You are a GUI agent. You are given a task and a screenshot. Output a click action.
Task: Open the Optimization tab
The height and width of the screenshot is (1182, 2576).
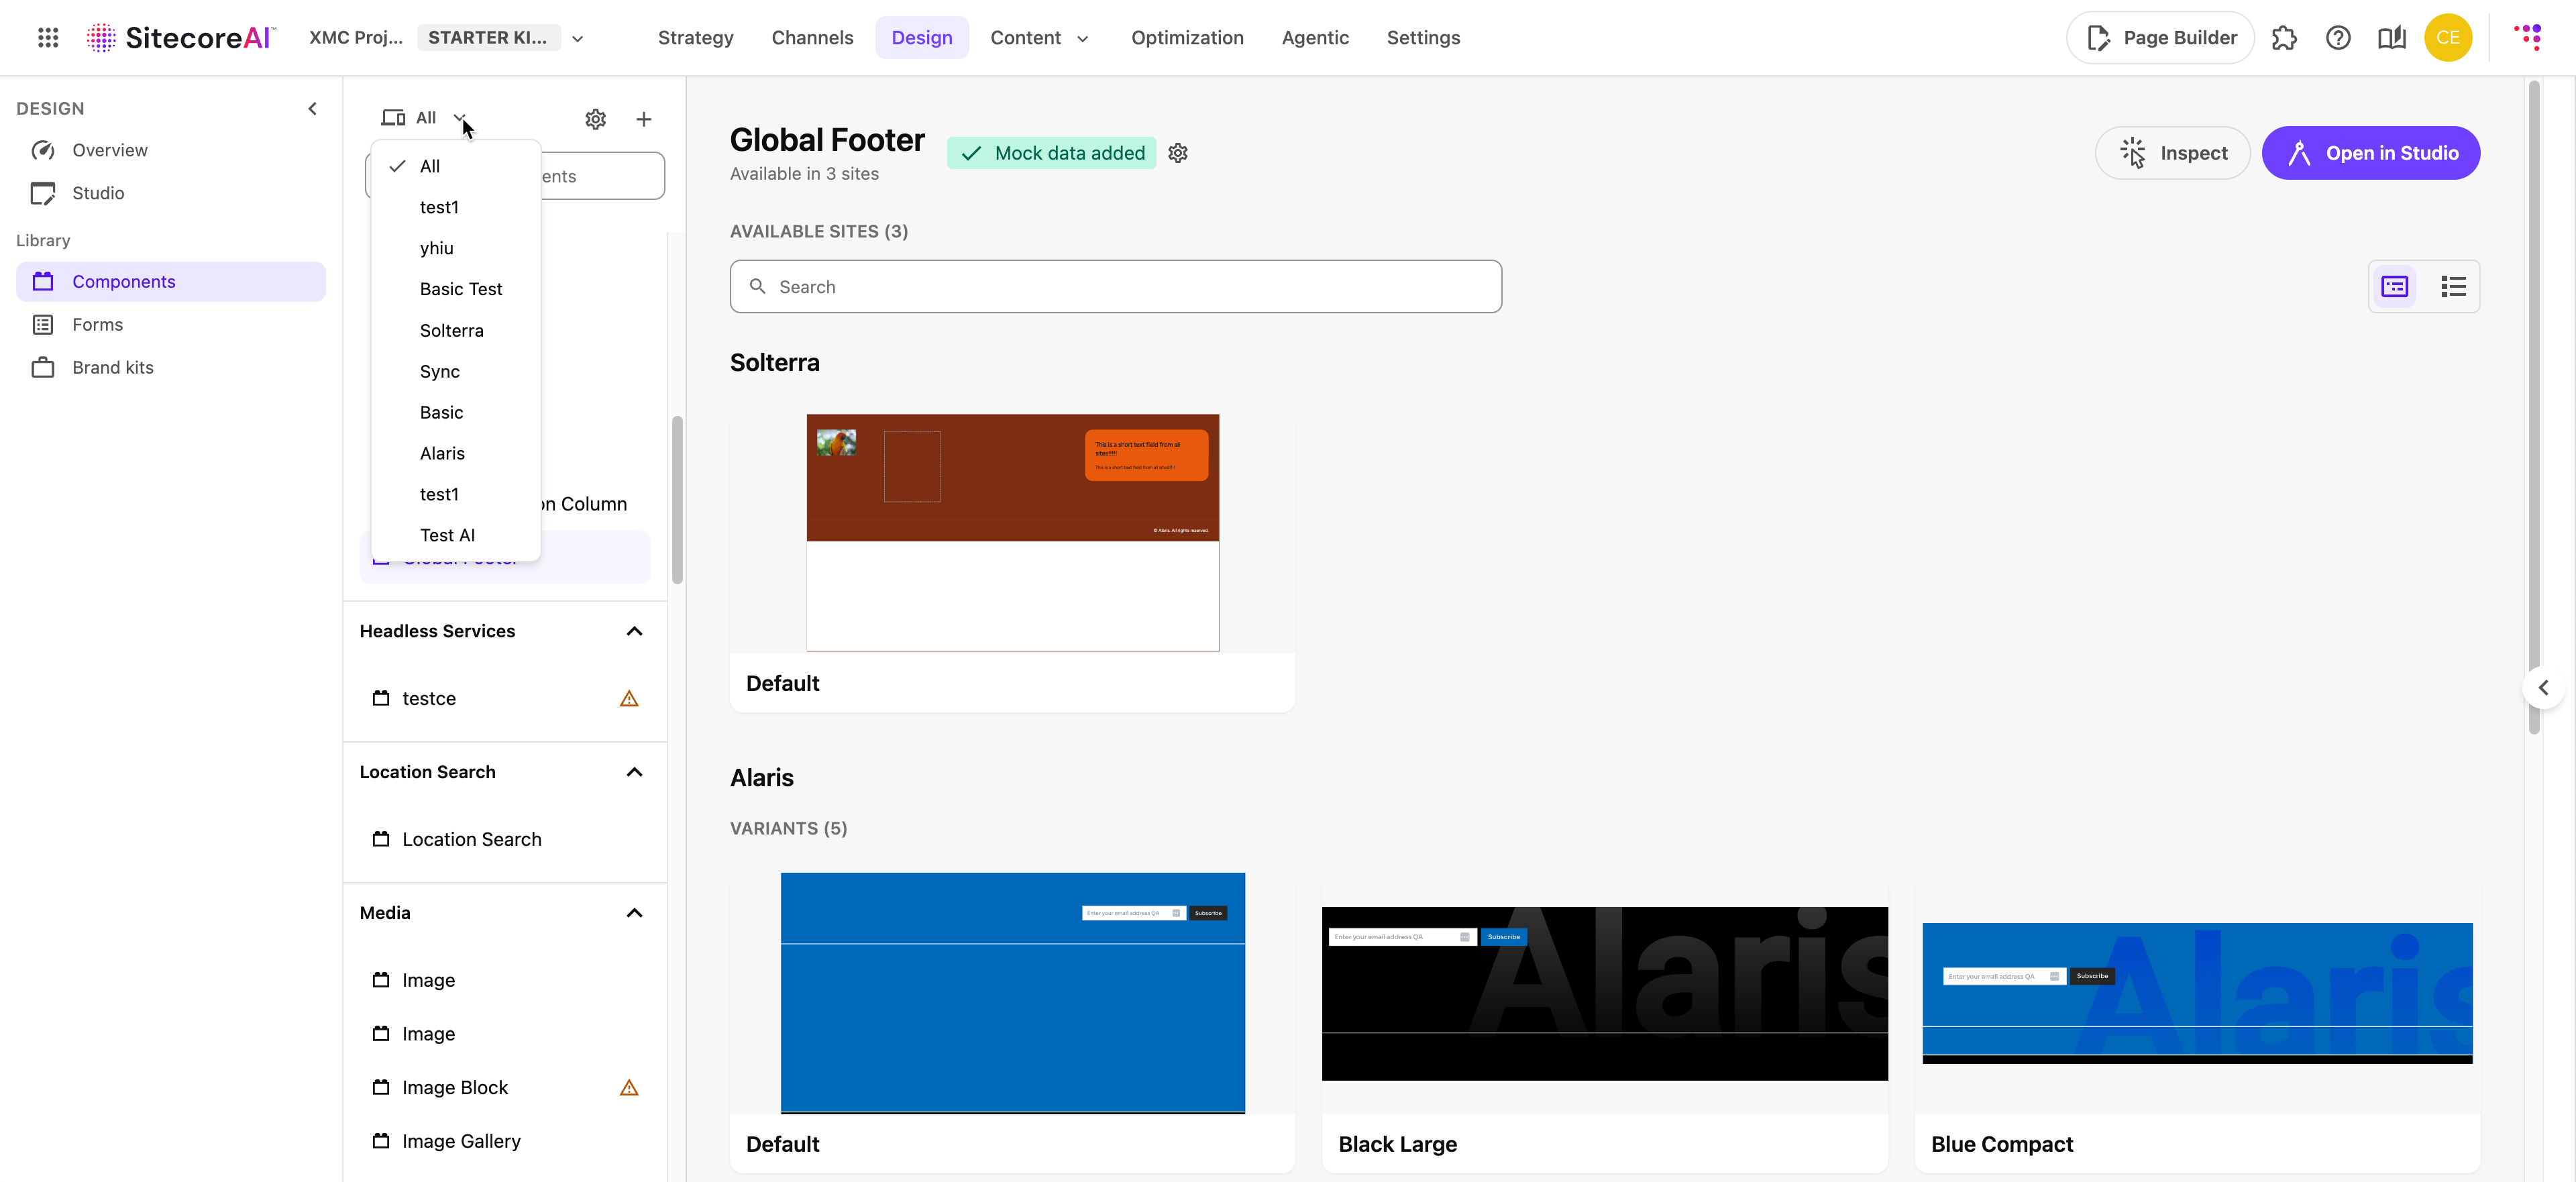[x=1187, y=38]
